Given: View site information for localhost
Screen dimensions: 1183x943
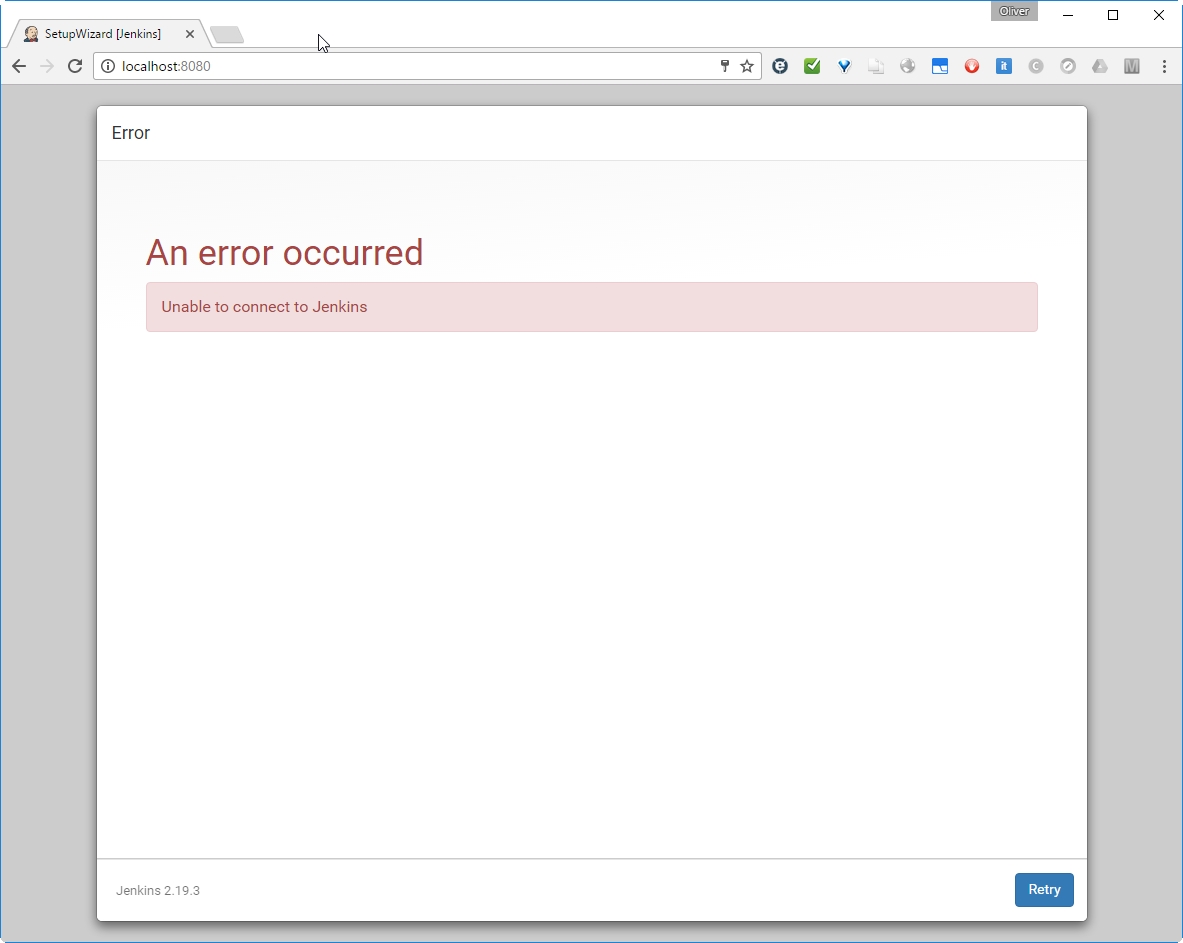Looking at the screenshot, I should [108, 66].
